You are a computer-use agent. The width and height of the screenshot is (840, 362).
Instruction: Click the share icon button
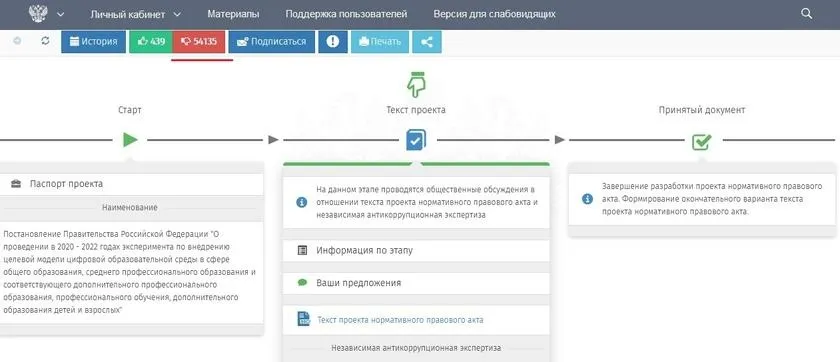[x=426, y=42]
